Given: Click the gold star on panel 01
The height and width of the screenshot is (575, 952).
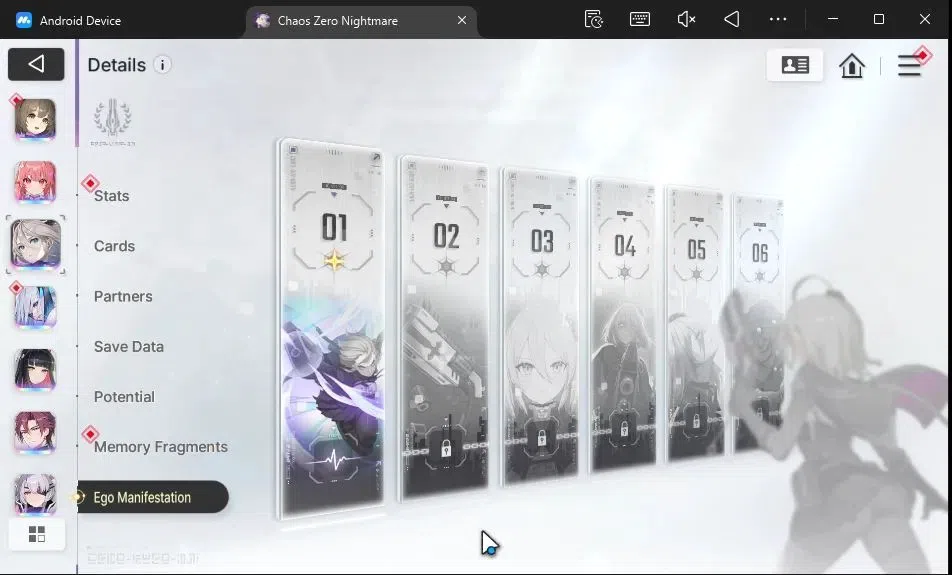Looking at the screenshot, I should click(x=334, y=262).
